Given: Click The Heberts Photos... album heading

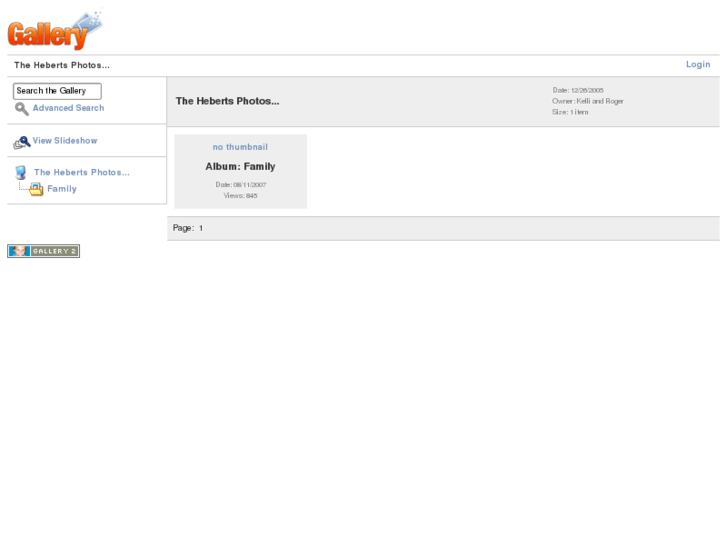Looking at the screenshot, I should pos(227,101).
